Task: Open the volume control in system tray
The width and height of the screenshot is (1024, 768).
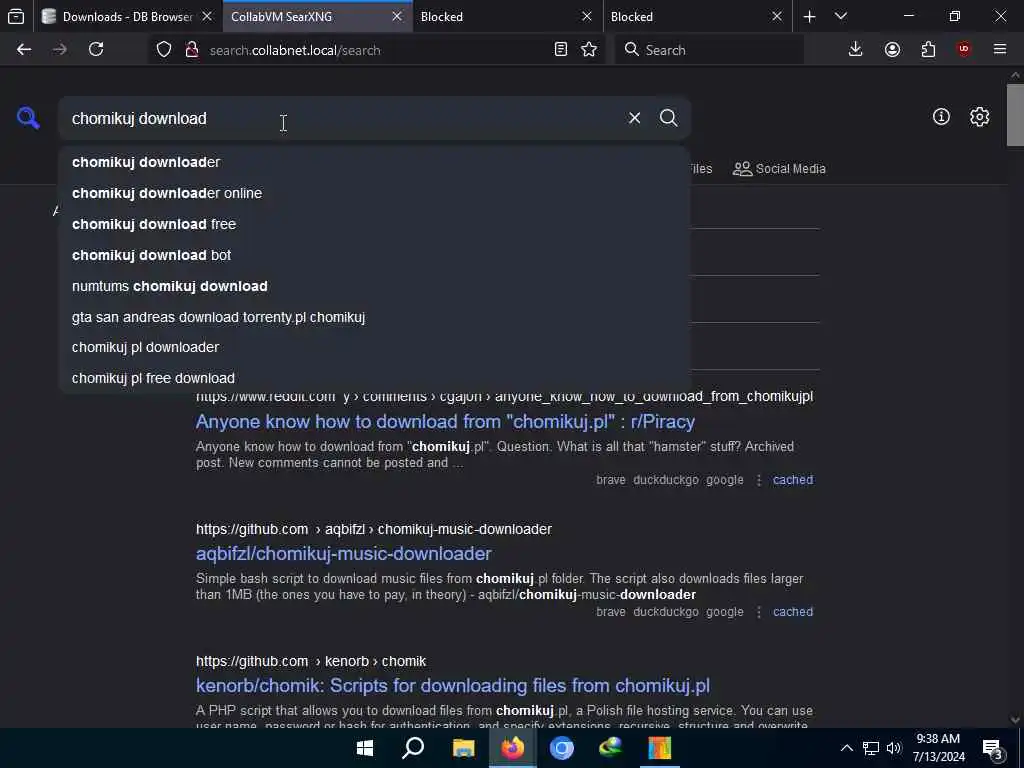Action: click(x=894, y=748)
